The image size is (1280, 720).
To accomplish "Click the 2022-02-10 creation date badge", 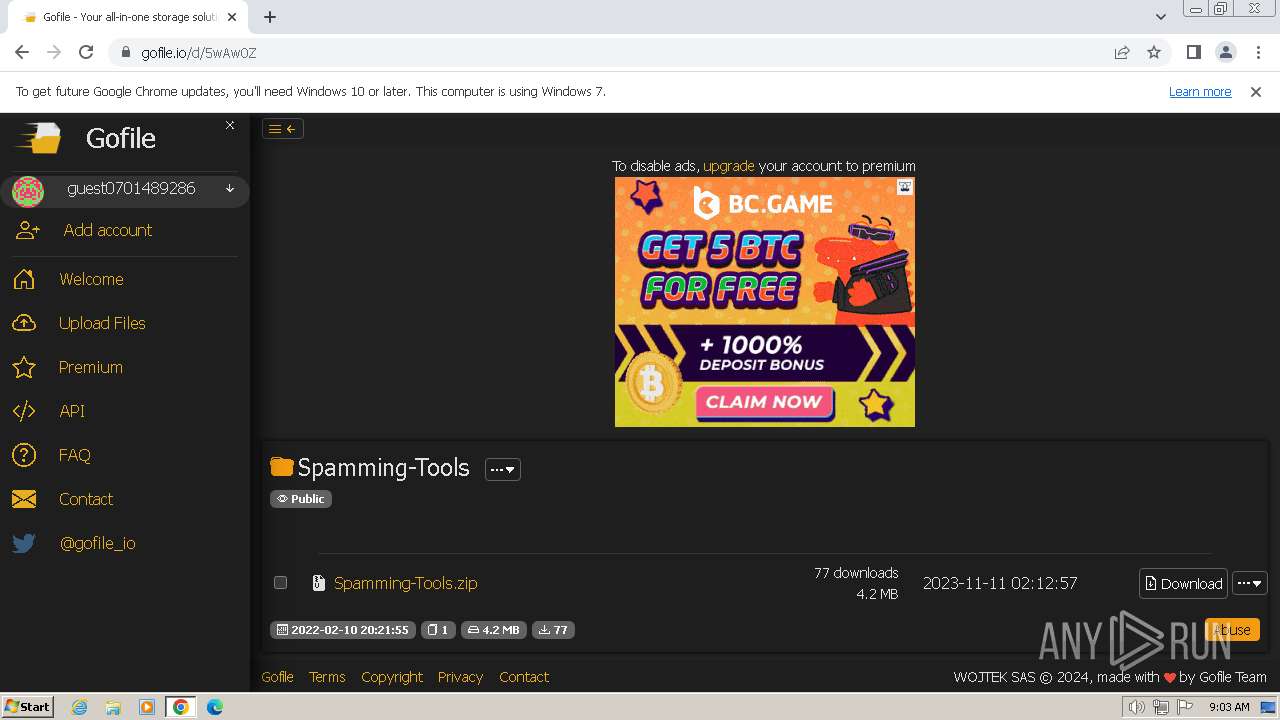I will [343, 630].
